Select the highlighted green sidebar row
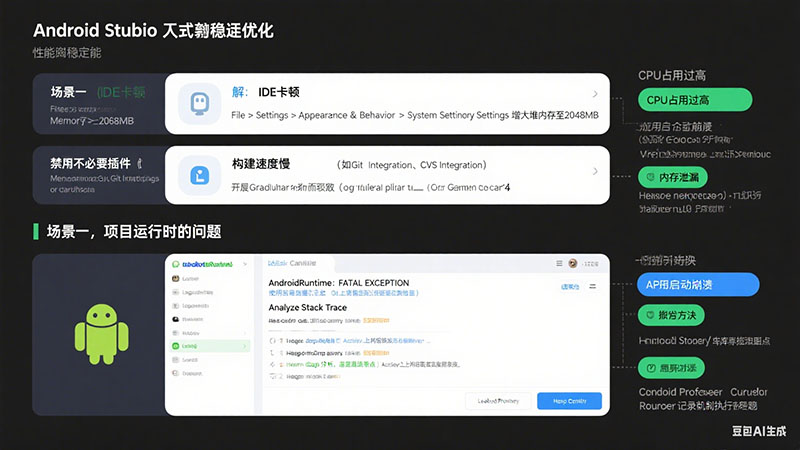The height and width of the screenshot is (450, 800). pos(210,346)
